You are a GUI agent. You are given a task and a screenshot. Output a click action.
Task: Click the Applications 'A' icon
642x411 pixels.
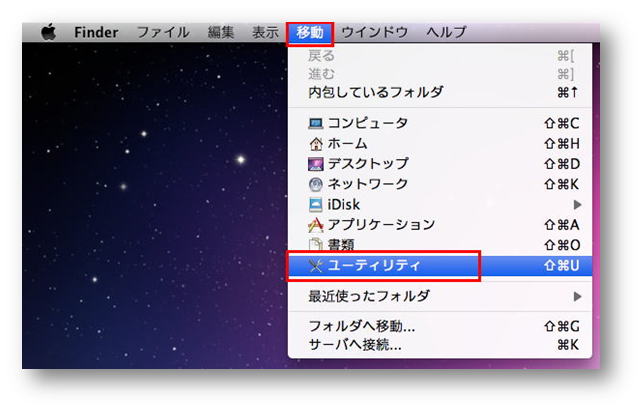pos(315,225)
